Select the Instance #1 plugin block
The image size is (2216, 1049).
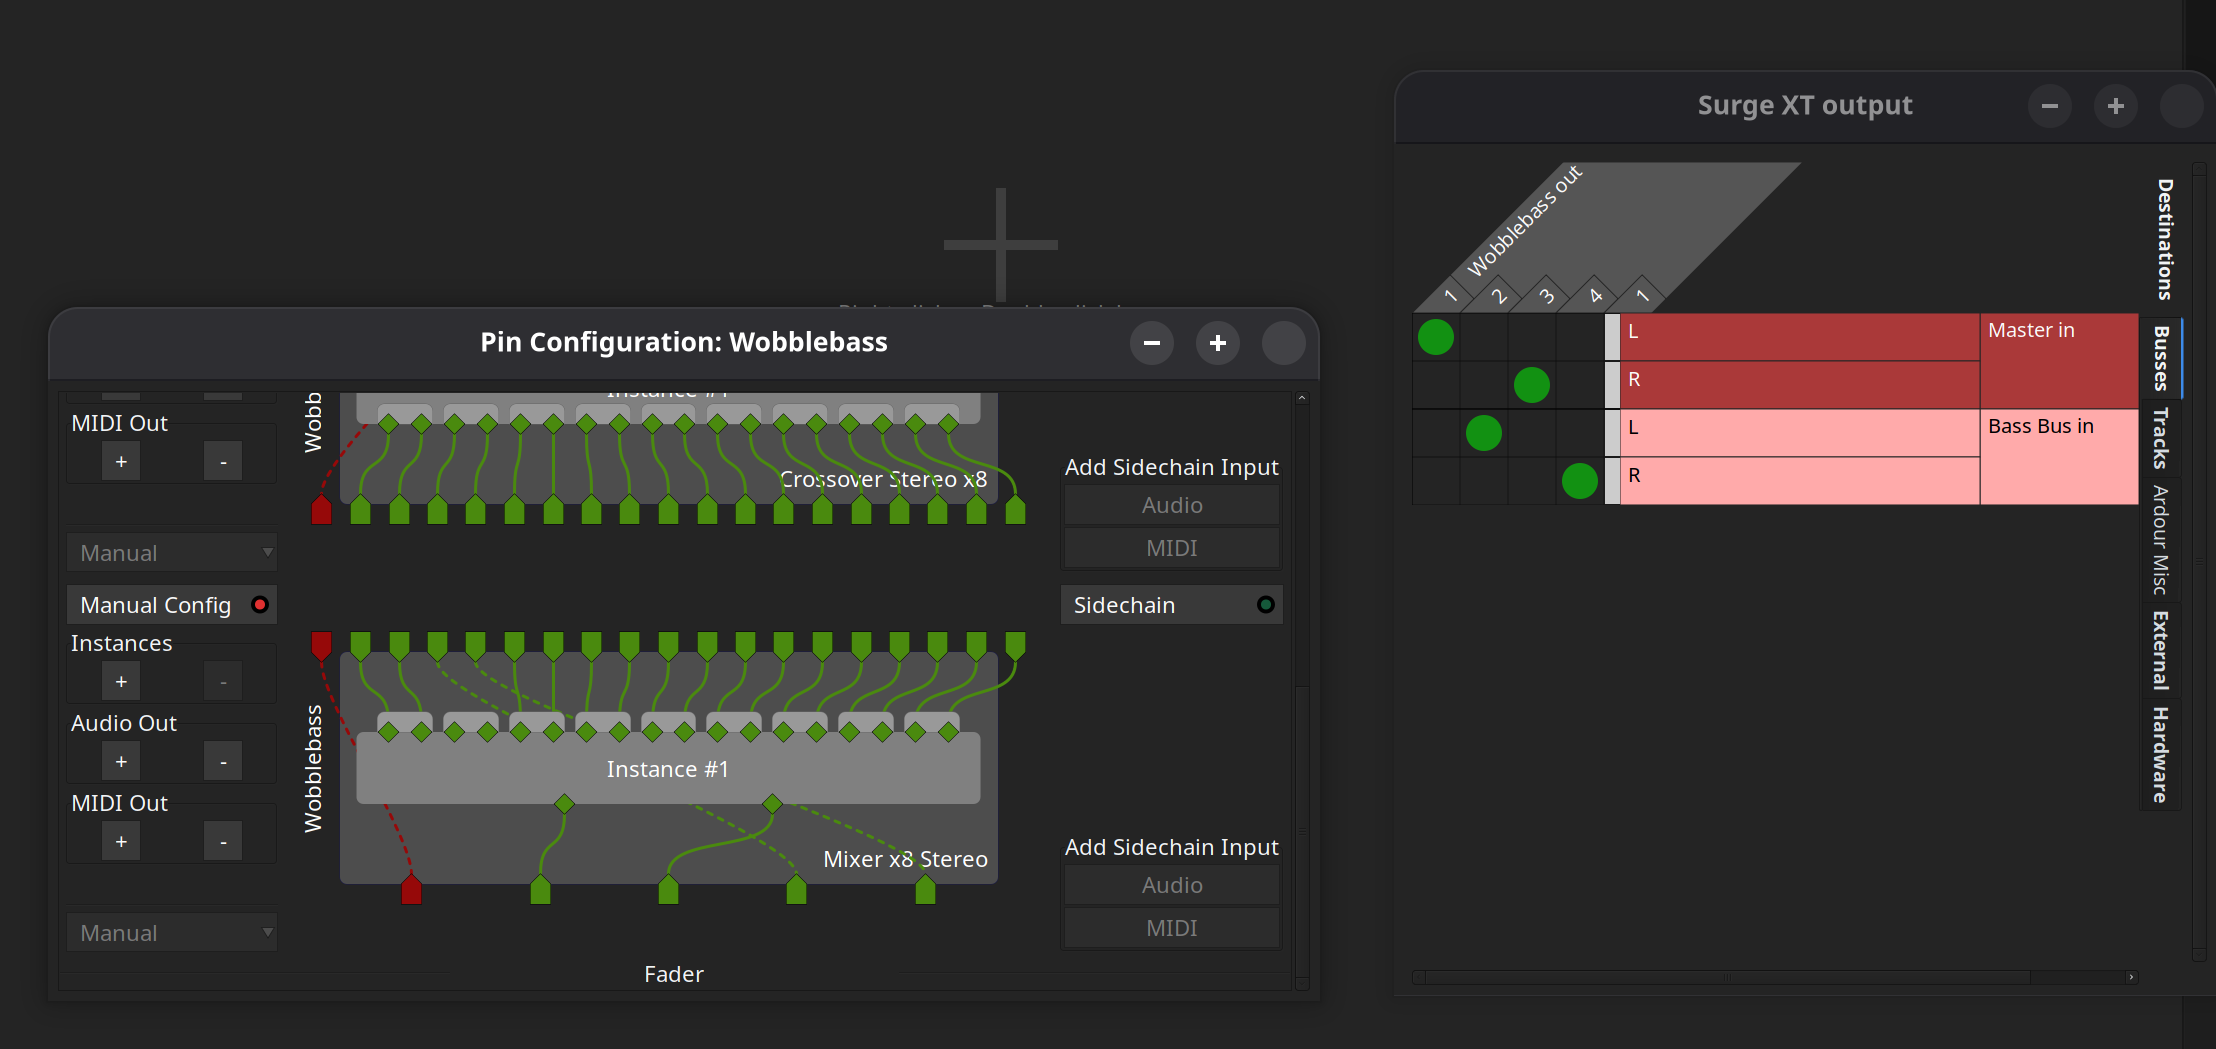pos(668,769)
